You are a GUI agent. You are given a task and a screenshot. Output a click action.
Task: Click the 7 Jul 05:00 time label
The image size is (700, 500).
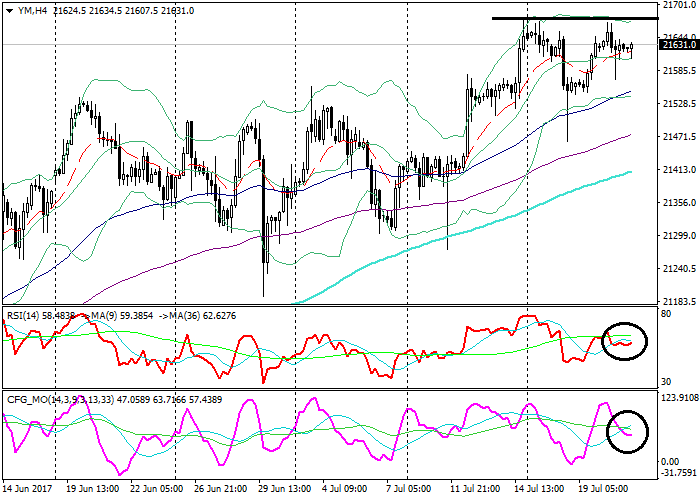[408, 488]
